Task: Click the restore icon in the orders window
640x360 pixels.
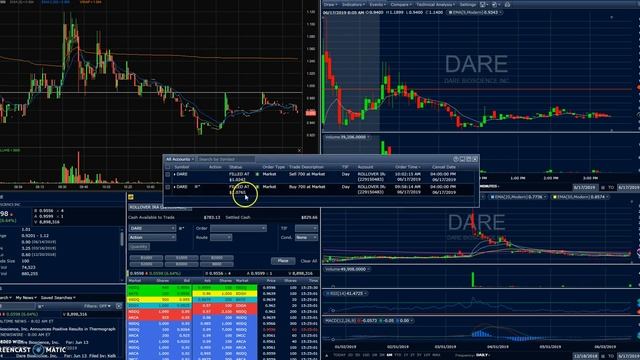Action: click(469, 159)
